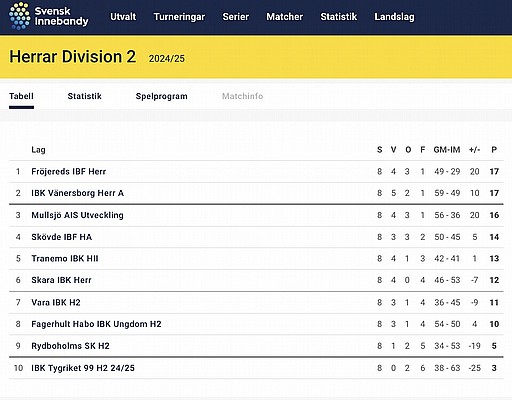This screenshot has width=512, height=400.
Task: Select the Tabell tab
Action: pos(21,96)
